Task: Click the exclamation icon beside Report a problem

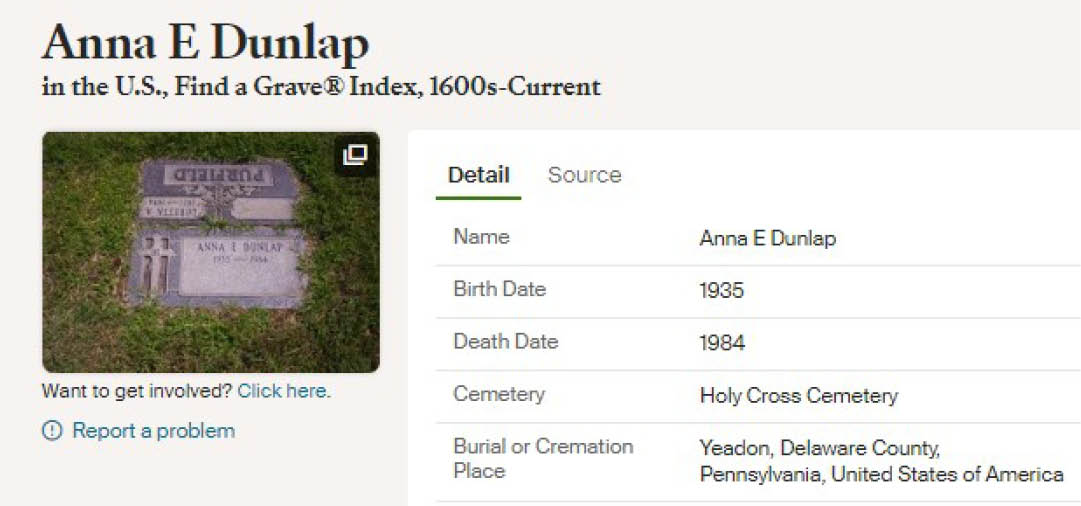Action: pyautogui.click(x=52, y=431)
